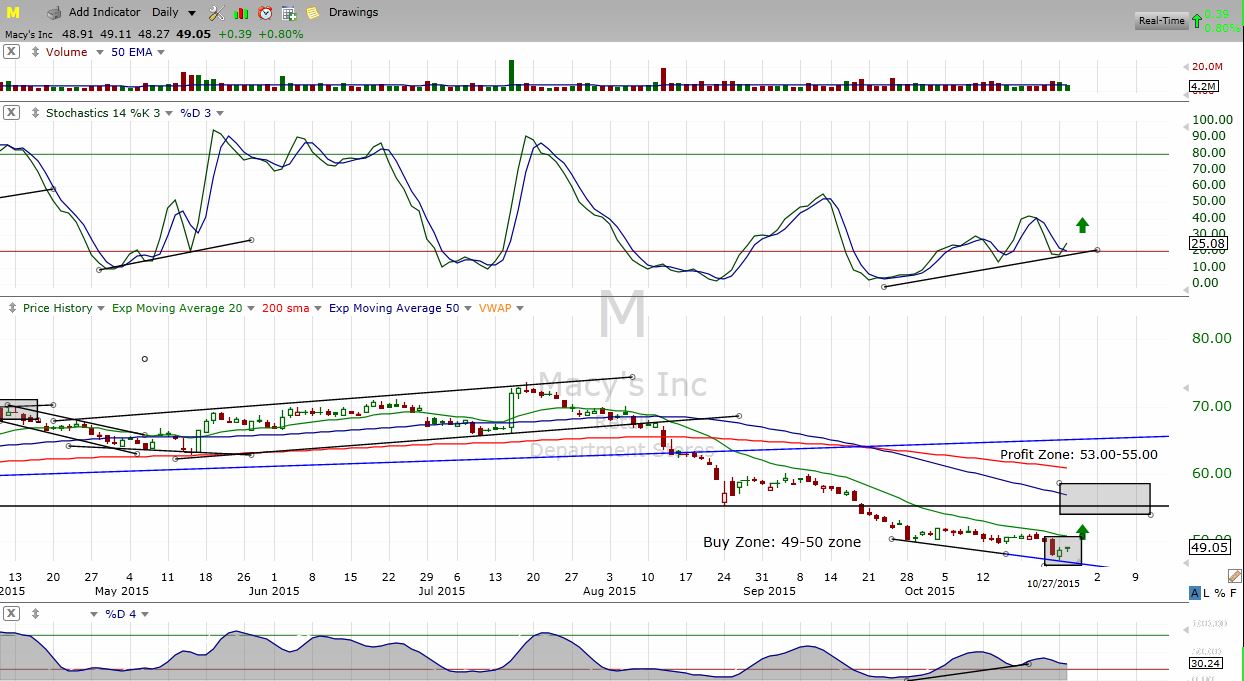Screen dimensions: 1244x681
Task: Open chart settings with the wrench icon
Action: click(216, 13)
